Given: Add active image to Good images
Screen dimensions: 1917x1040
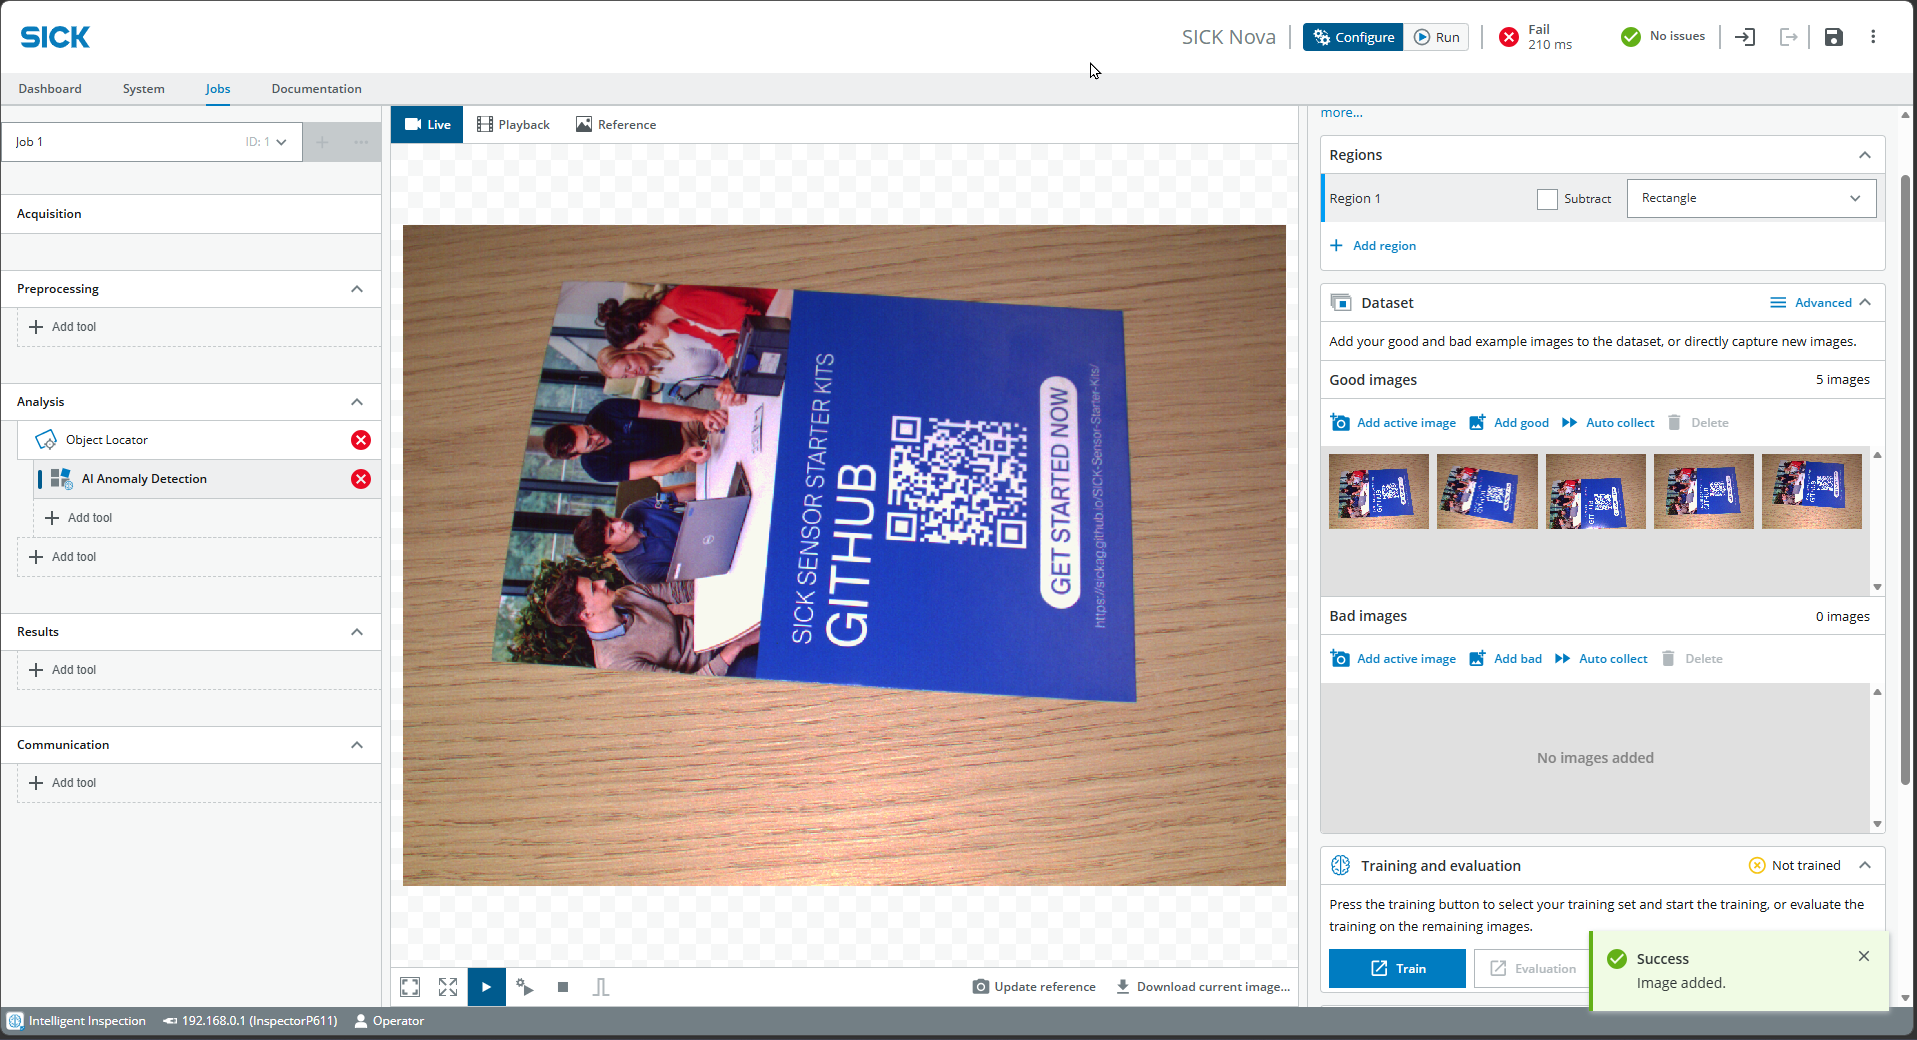Looking at the screenshot, I should (x=1393, y=423).
